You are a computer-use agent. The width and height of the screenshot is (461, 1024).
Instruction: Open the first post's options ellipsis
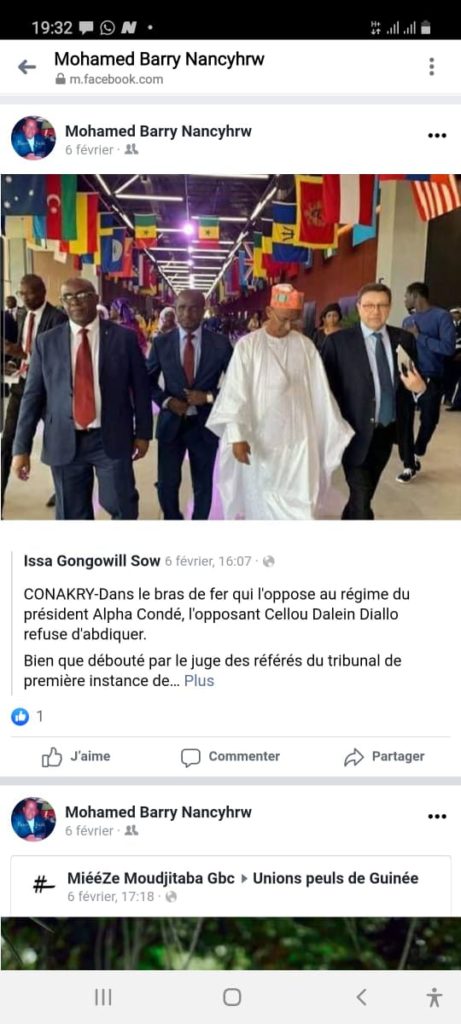pos(437,136)
